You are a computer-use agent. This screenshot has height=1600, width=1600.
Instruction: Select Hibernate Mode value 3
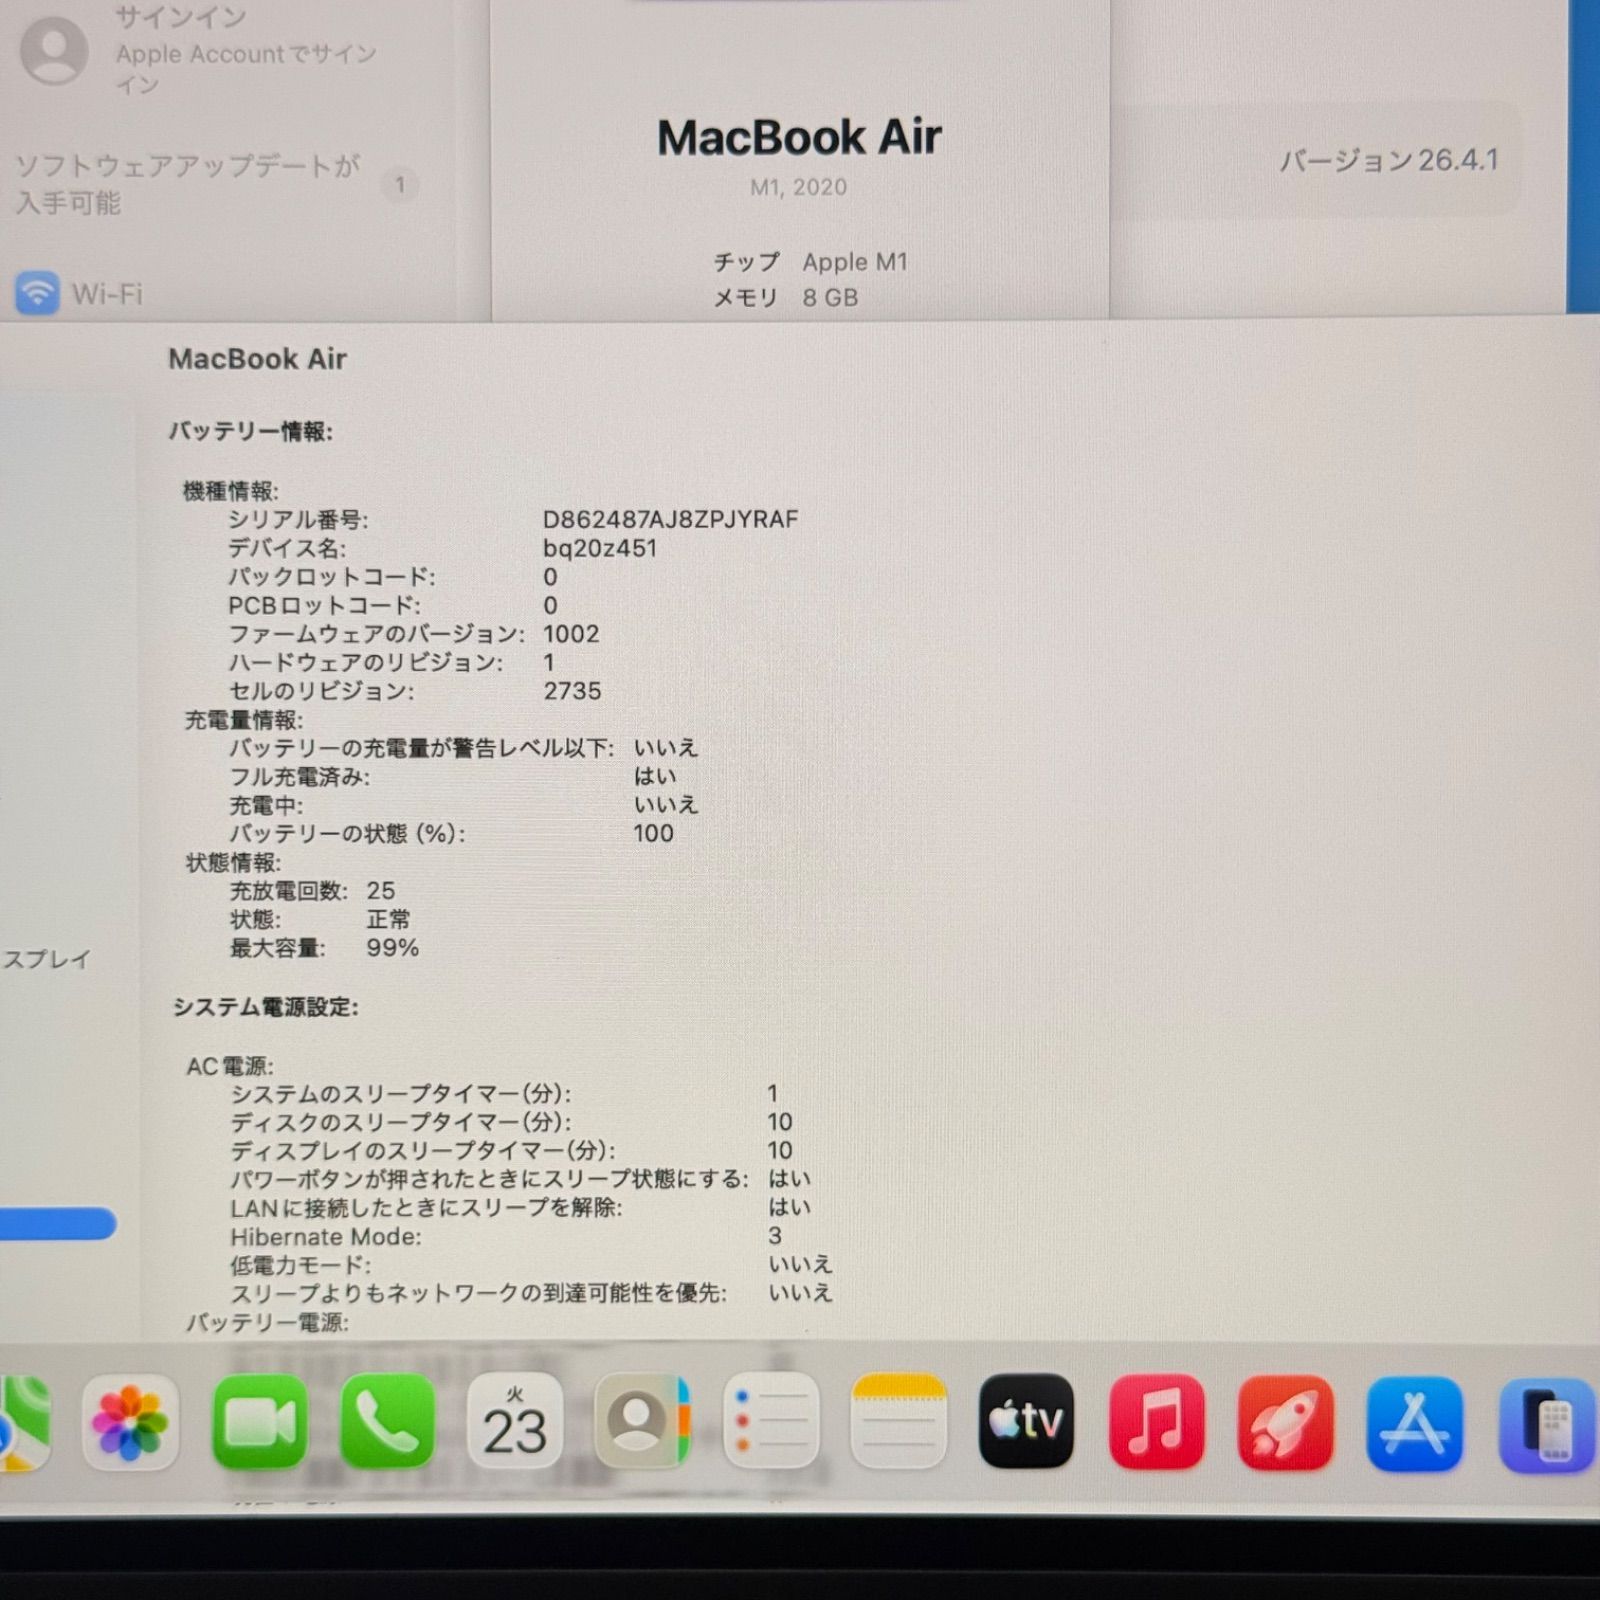(x=775, y=1236)
